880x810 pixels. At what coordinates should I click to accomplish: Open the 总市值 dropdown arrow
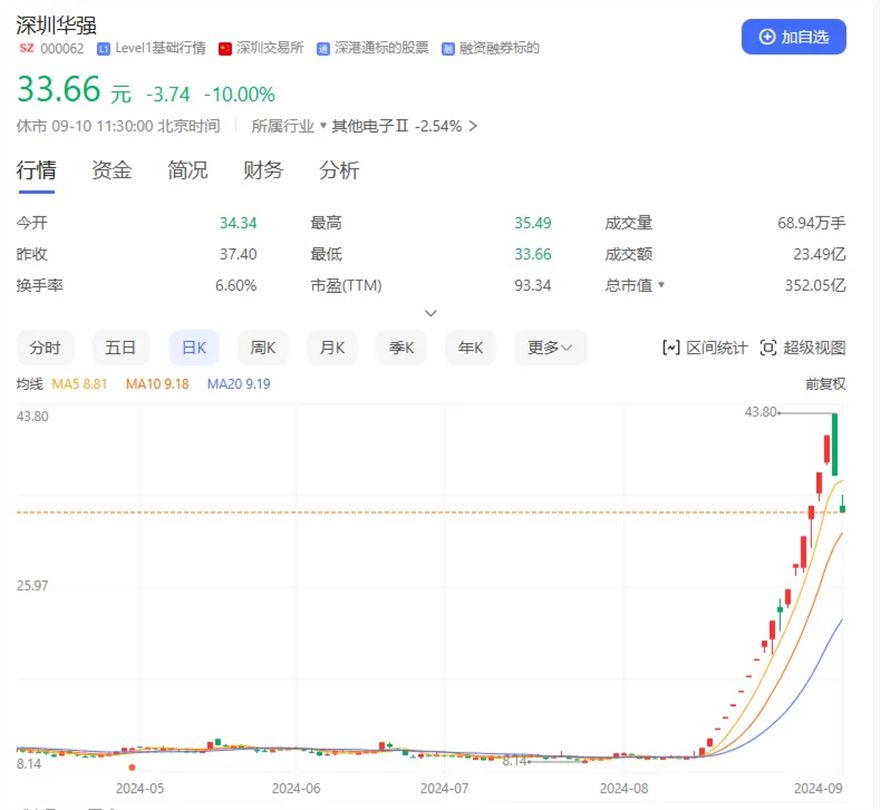tap(661, 286)
